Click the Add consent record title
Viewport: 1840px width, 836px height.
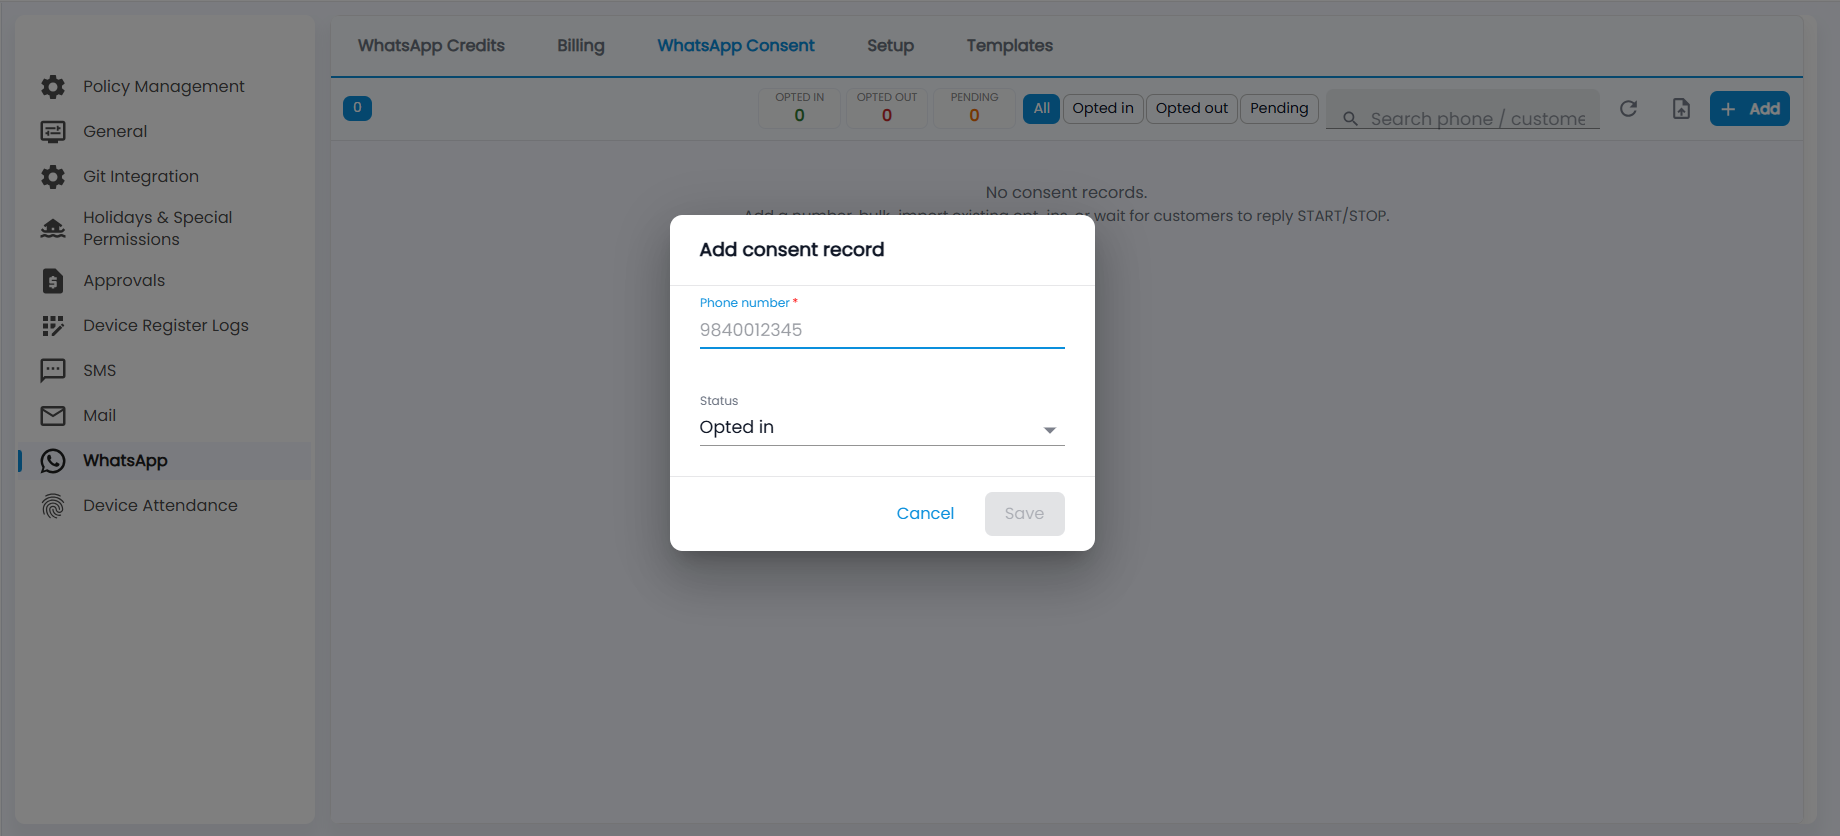pyautogui.click(x=791, y=250)
